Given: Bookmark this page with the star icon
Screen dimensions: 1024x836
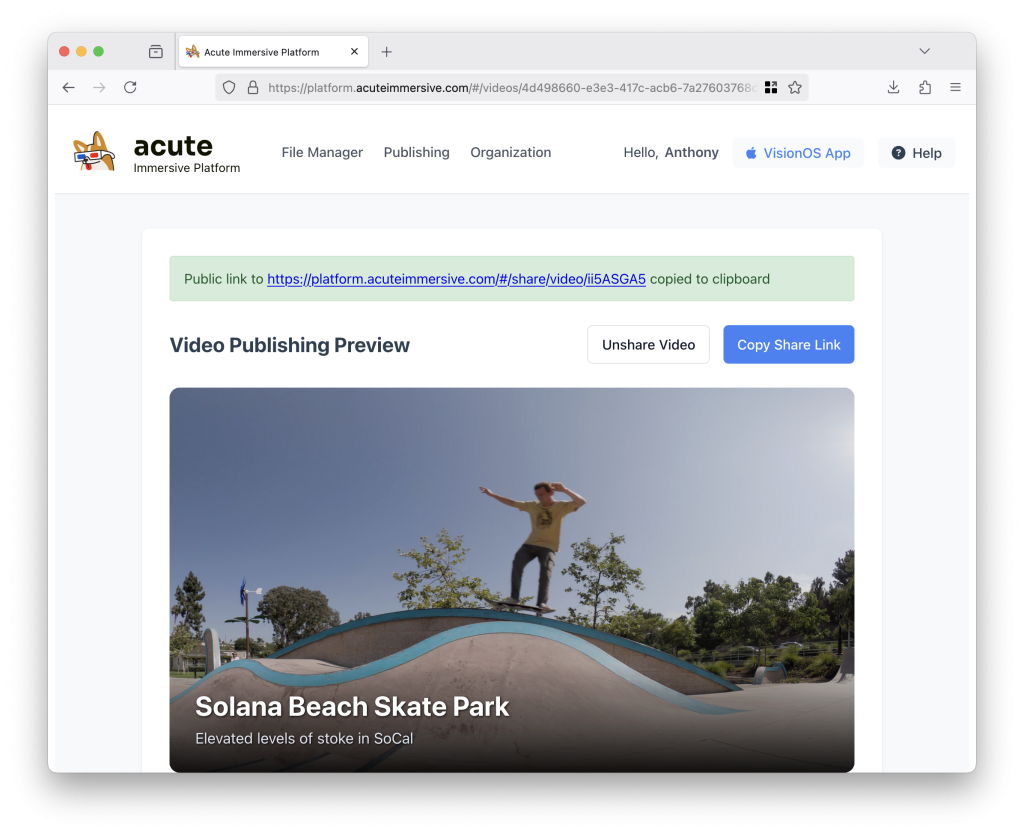Looking at the screenshot, I should tap(795, 88).
